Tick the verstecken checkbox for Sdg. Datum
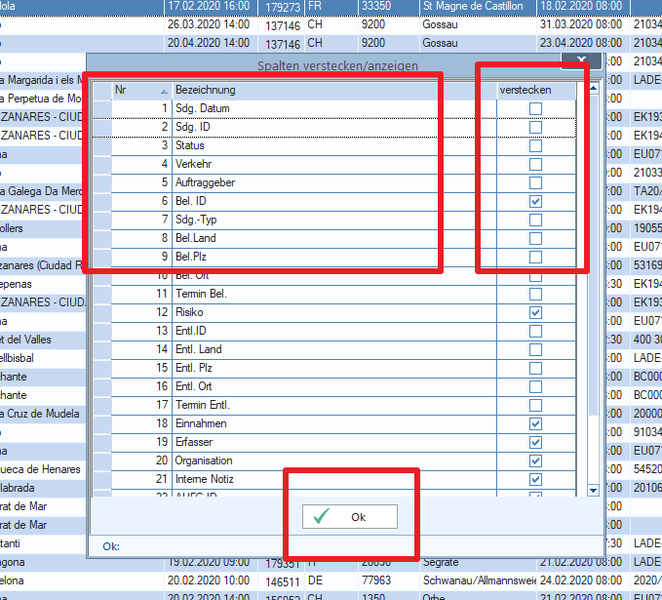 (x=535, y=109)
